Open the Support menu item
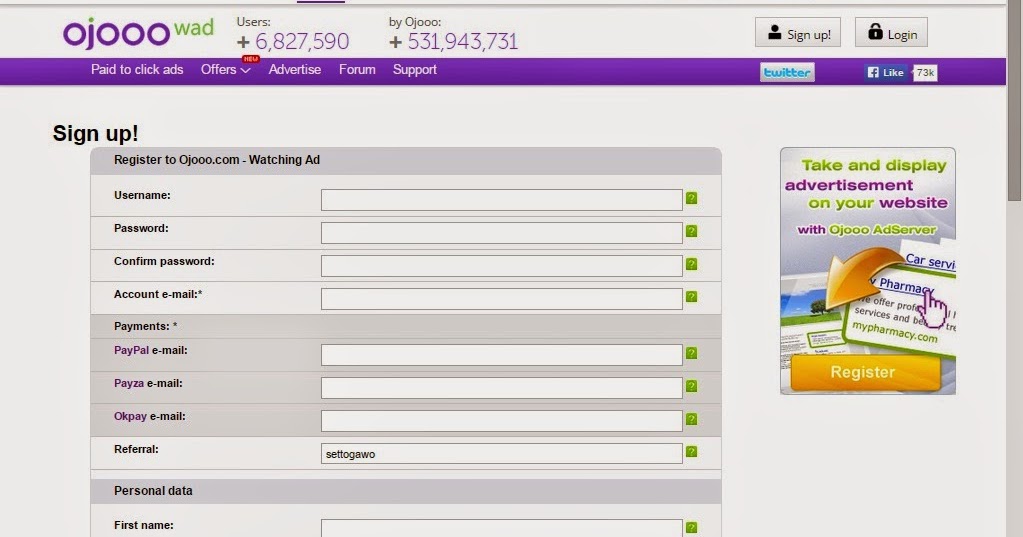The height and width of the screenshot is (537, 1023). tap(414, 69)
